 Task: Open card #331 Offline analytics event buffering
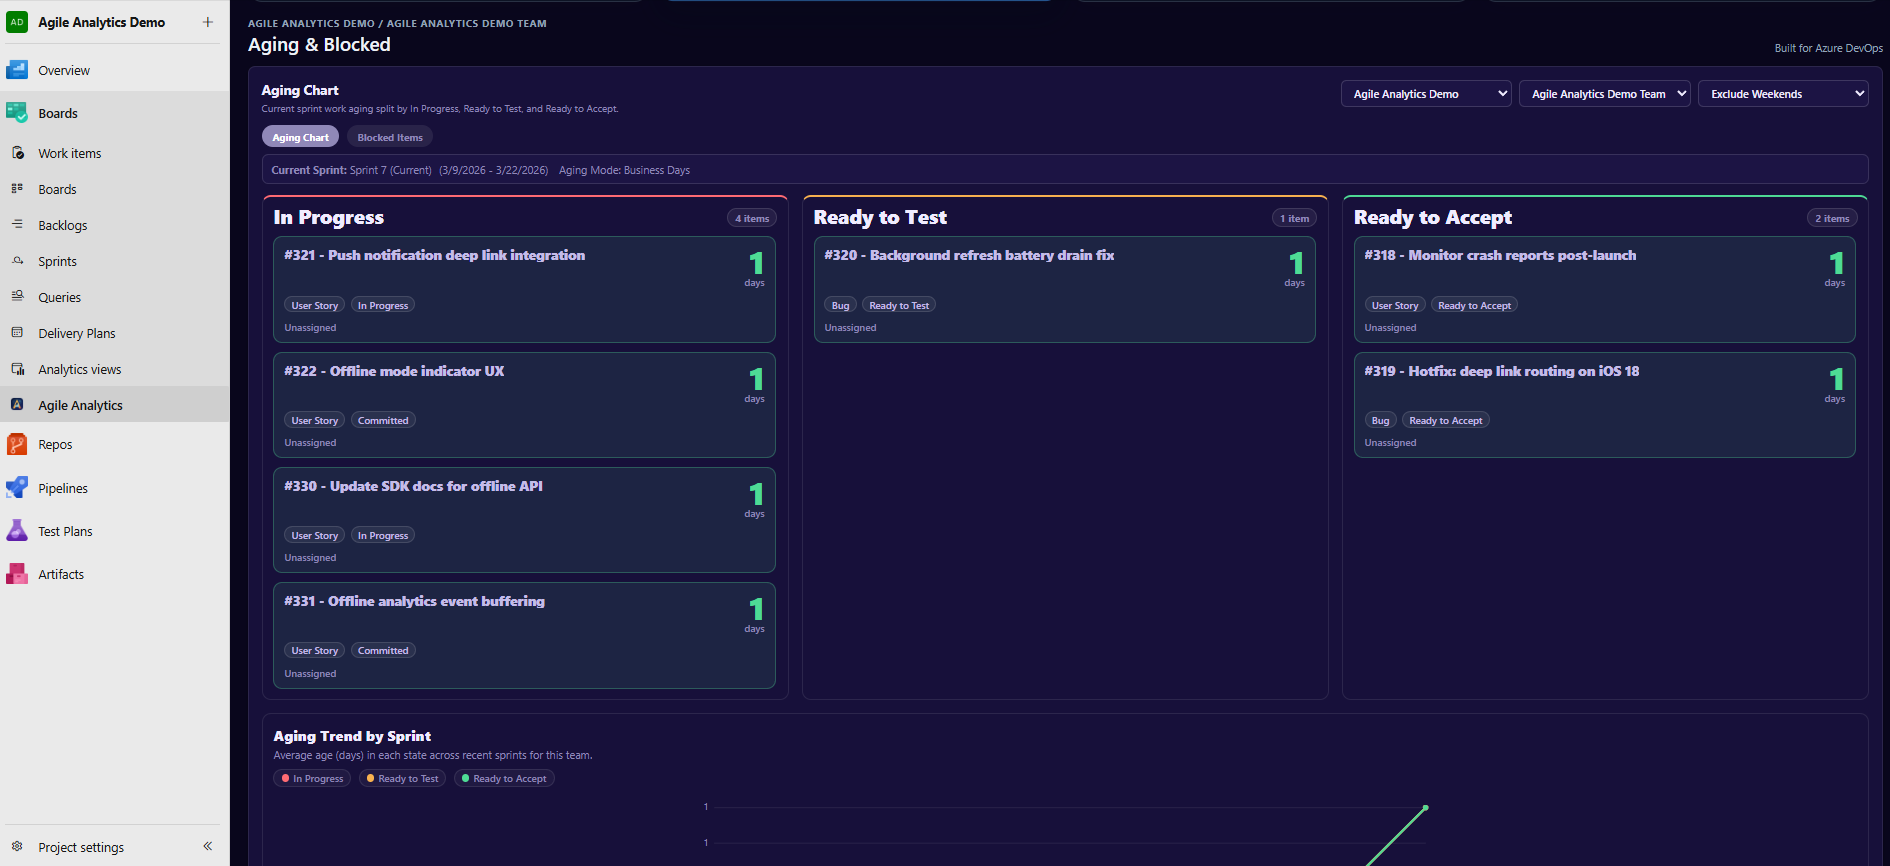(524, 635)
